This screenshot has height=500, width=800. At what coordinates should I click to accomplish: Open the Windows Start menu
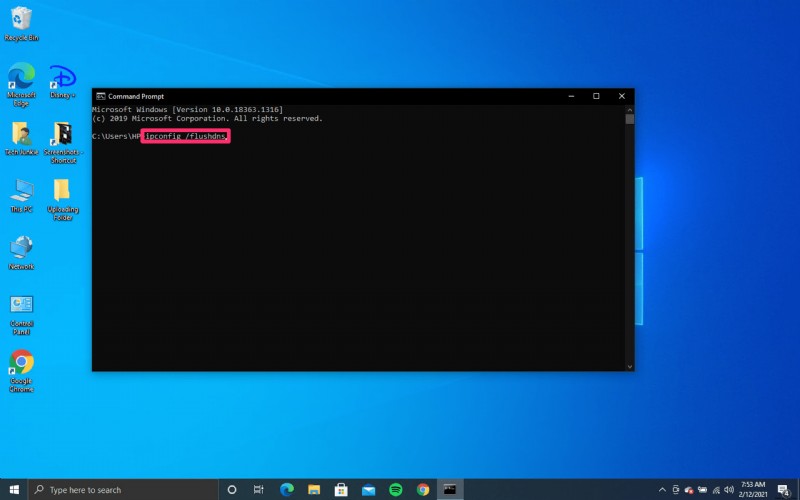(x=14, y=490)
